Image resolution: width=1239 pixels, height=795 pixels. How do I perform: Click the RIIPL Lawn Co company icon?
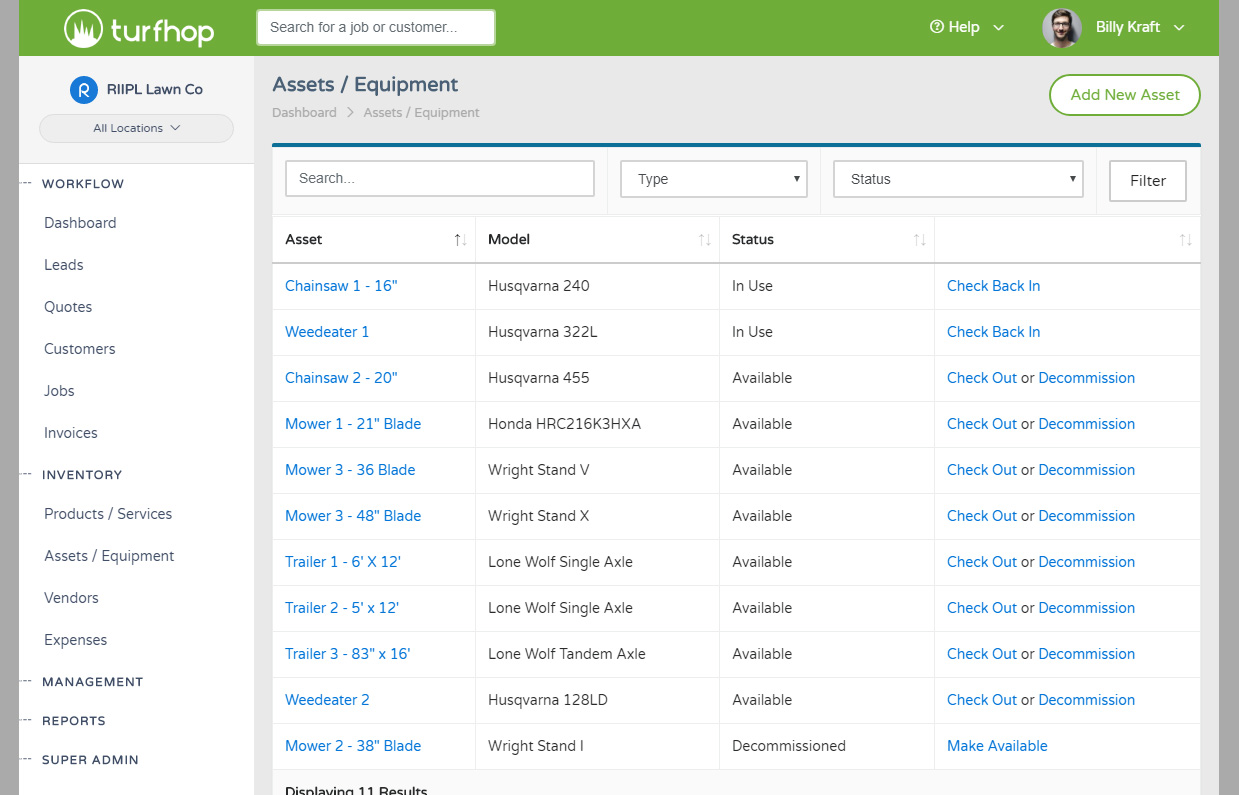click(84, 89)
